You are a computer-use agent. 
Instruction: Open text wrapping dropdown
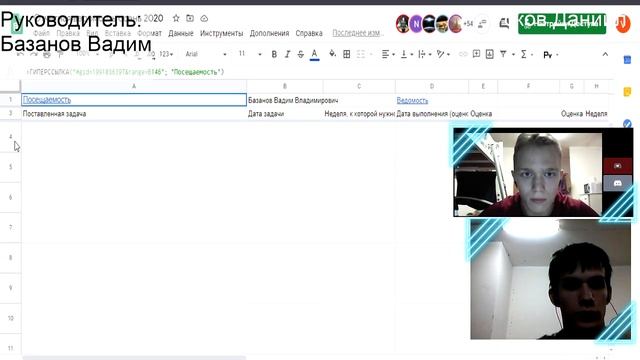424,54
